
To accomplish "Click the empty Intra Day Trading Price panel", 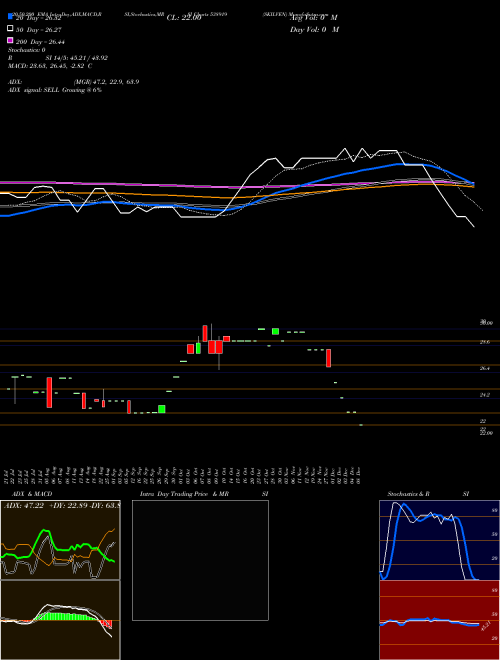I will coord(200,560).
